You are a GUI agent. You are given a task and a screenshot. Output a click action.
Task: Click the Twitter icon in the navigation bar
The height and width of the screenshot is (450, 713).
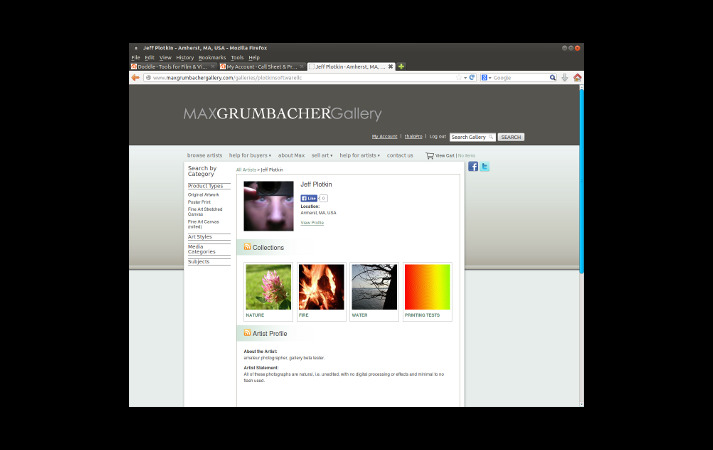485,166
